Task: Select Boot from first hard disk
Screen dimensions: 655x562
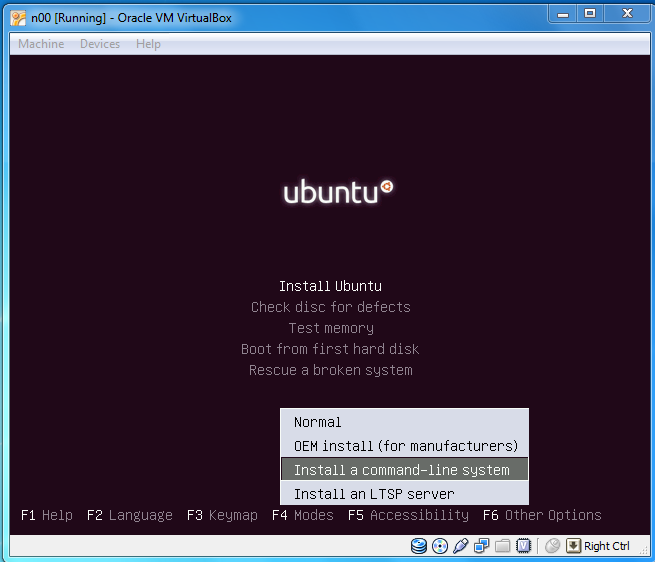Action: coord(330,349)
